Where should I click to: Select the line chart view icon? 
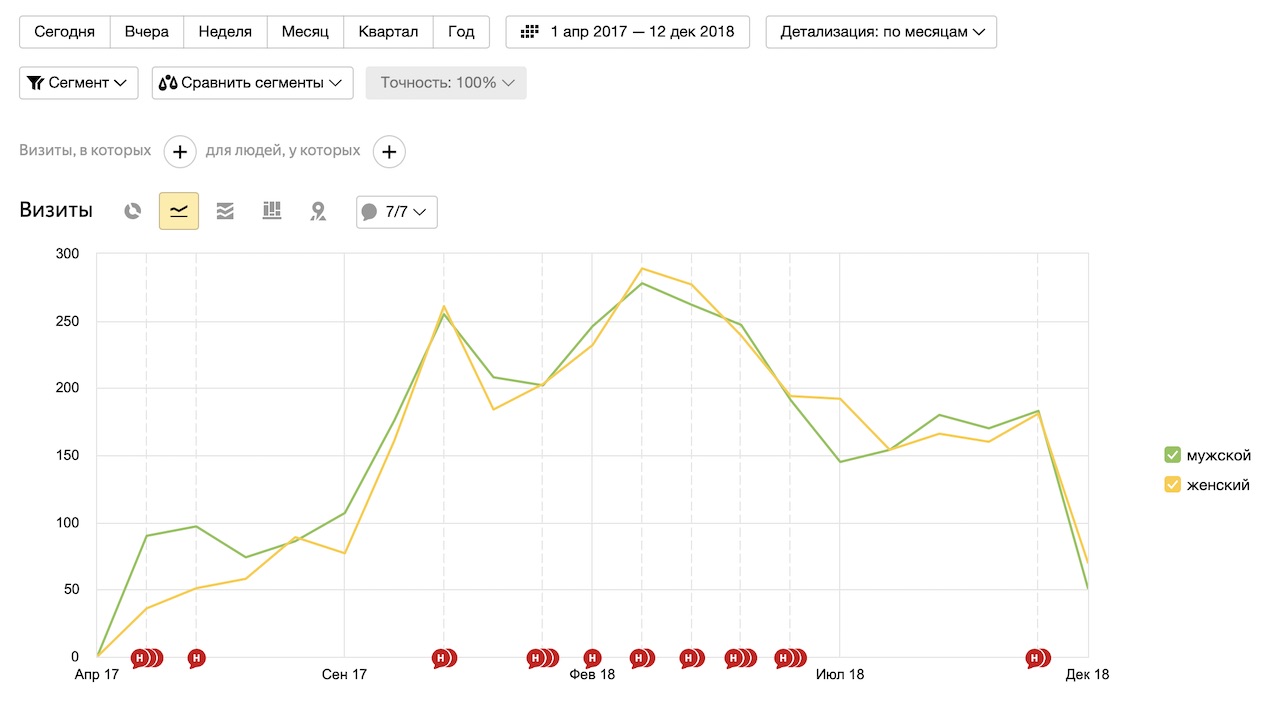(179, 211)
